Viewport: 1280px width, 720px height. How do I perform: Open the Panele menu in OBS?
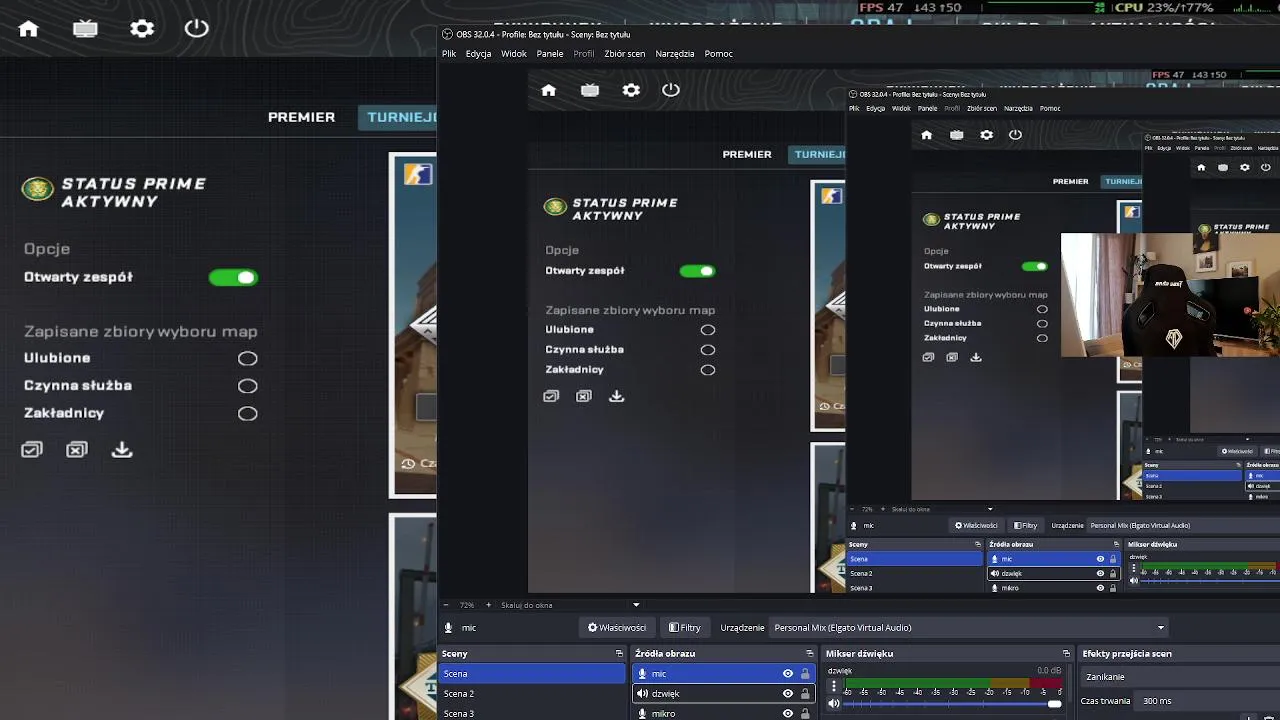[x=549, y=54]
